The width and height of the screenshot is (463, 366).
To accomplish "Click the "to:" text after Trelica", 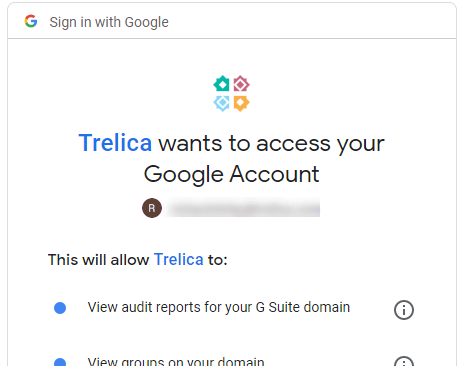I will (x=218, y=260).
